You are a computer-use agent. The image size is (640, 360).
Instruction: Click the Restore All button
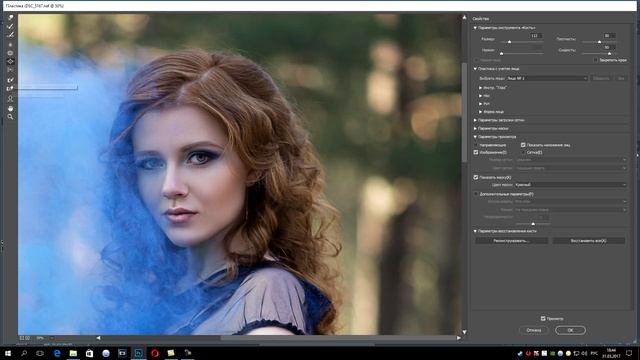pyautogui.click(x=588, y=241)
